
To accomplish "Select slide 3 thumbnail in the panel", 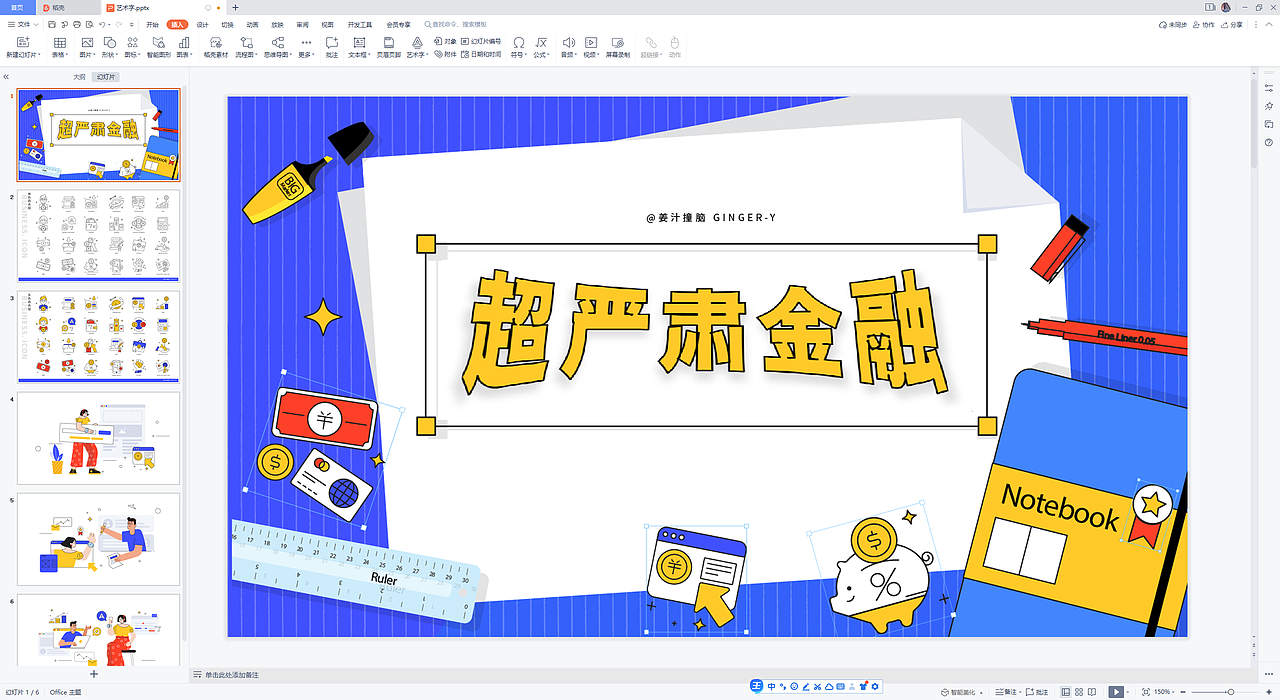I will 97,334.
